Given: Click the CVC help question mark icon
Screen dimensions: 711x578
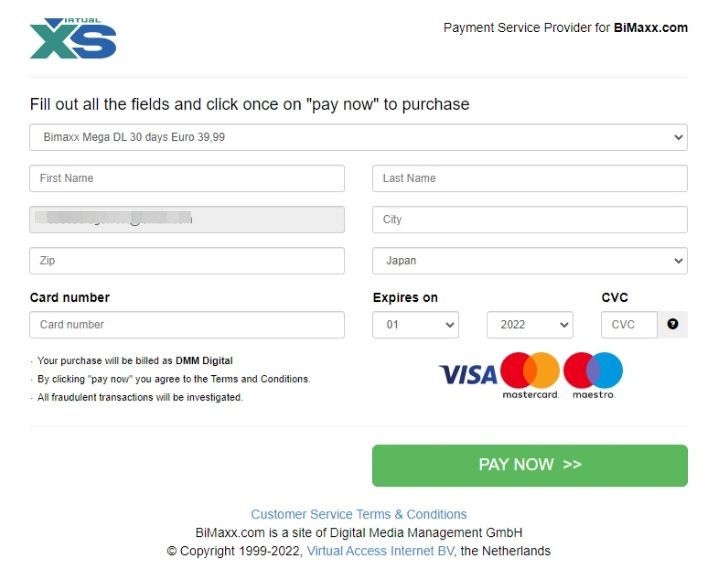Looking at the screenshot, I should pos(673,324).
